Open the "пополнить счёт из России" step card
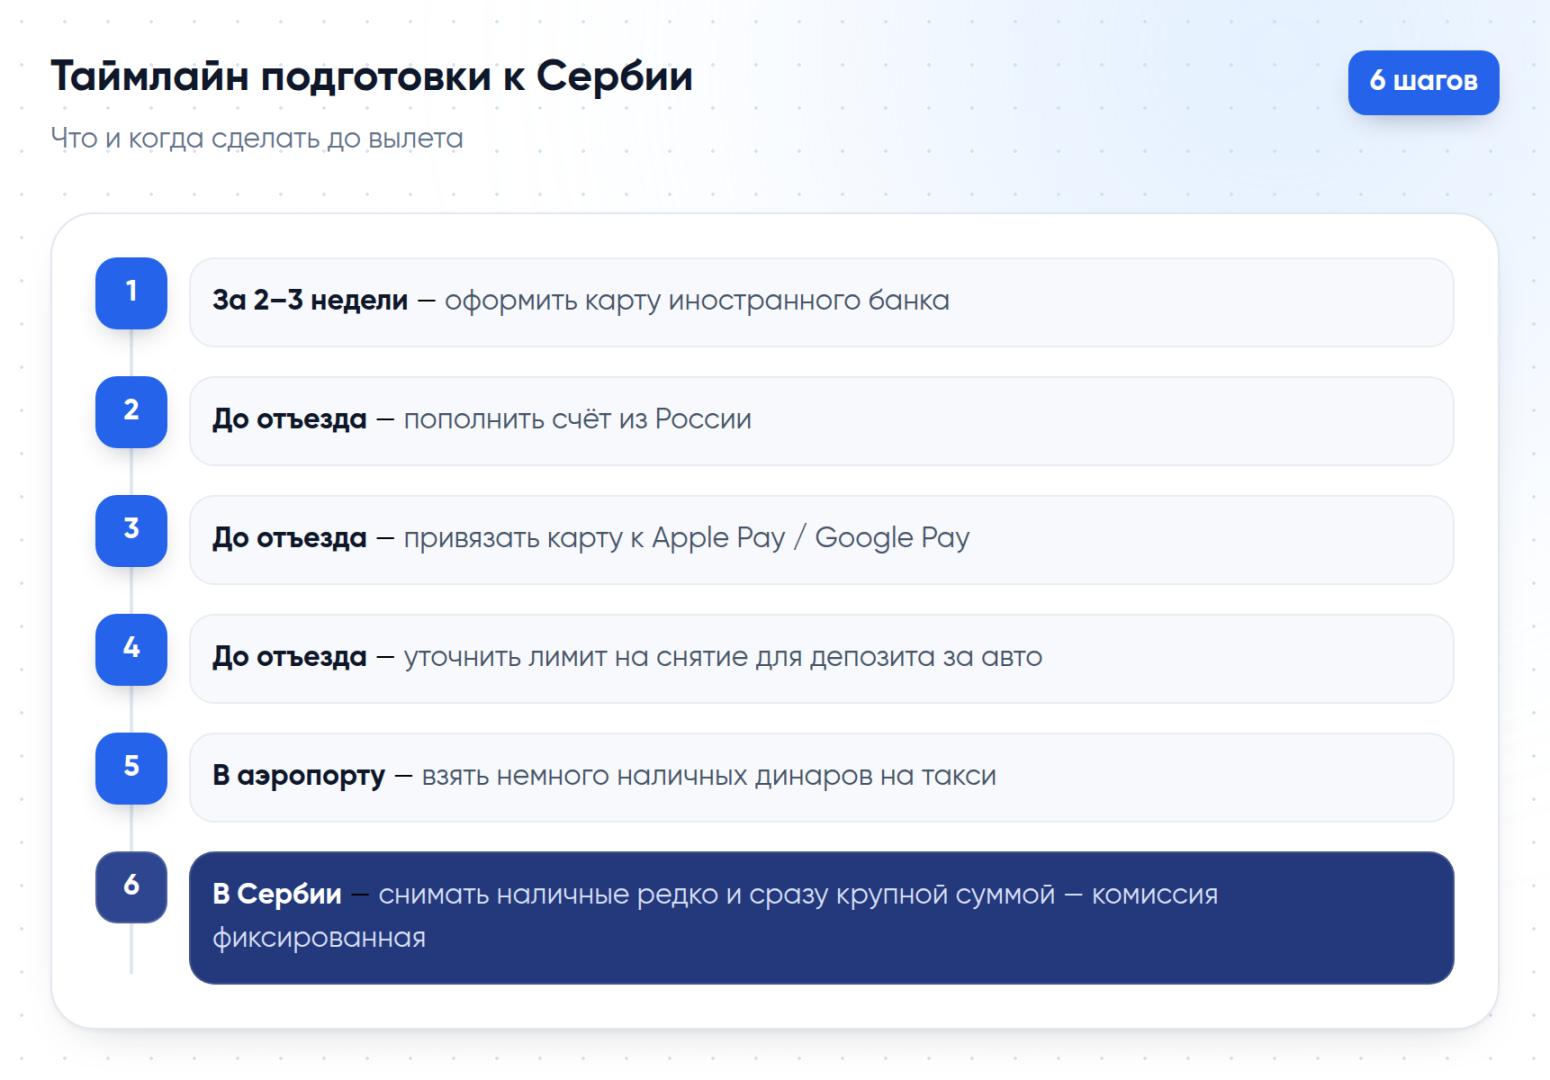The height and width of the screenshot is (1080, 1550). (821, 421)
